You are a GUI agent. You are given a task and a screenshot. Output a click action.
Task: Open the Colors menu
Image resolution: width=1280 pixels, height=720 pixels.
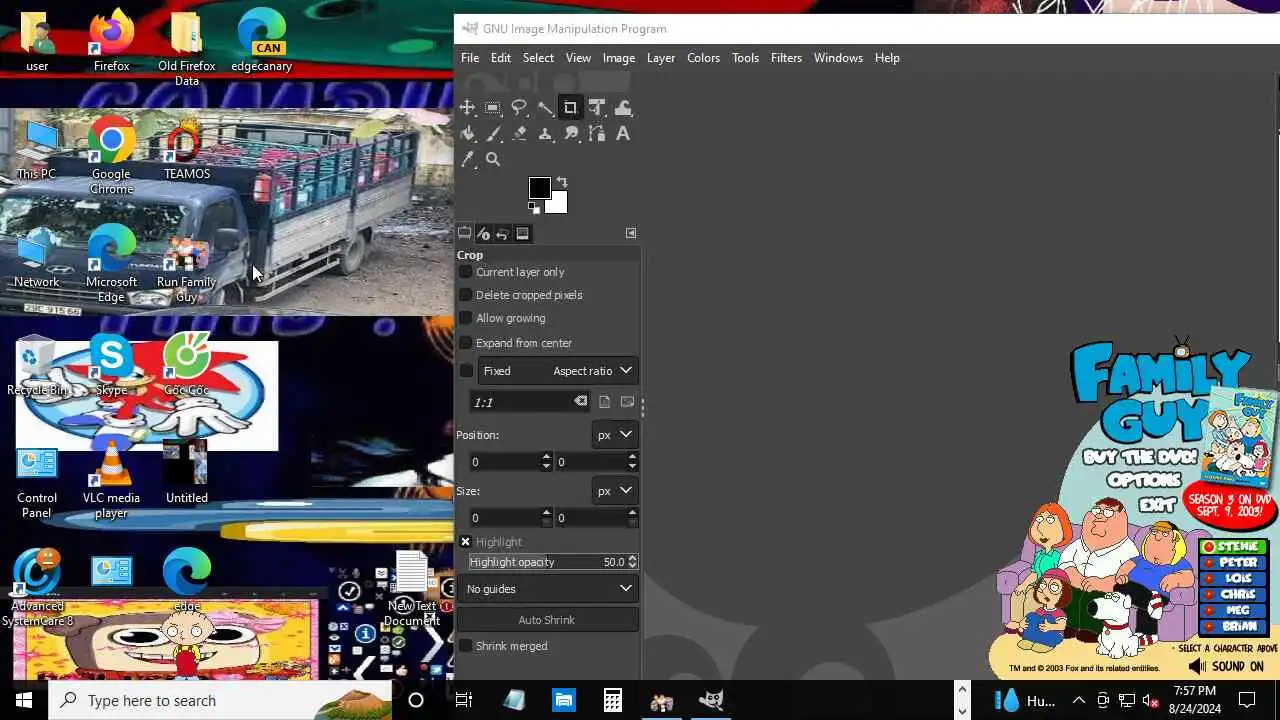(x=704, y=58)
